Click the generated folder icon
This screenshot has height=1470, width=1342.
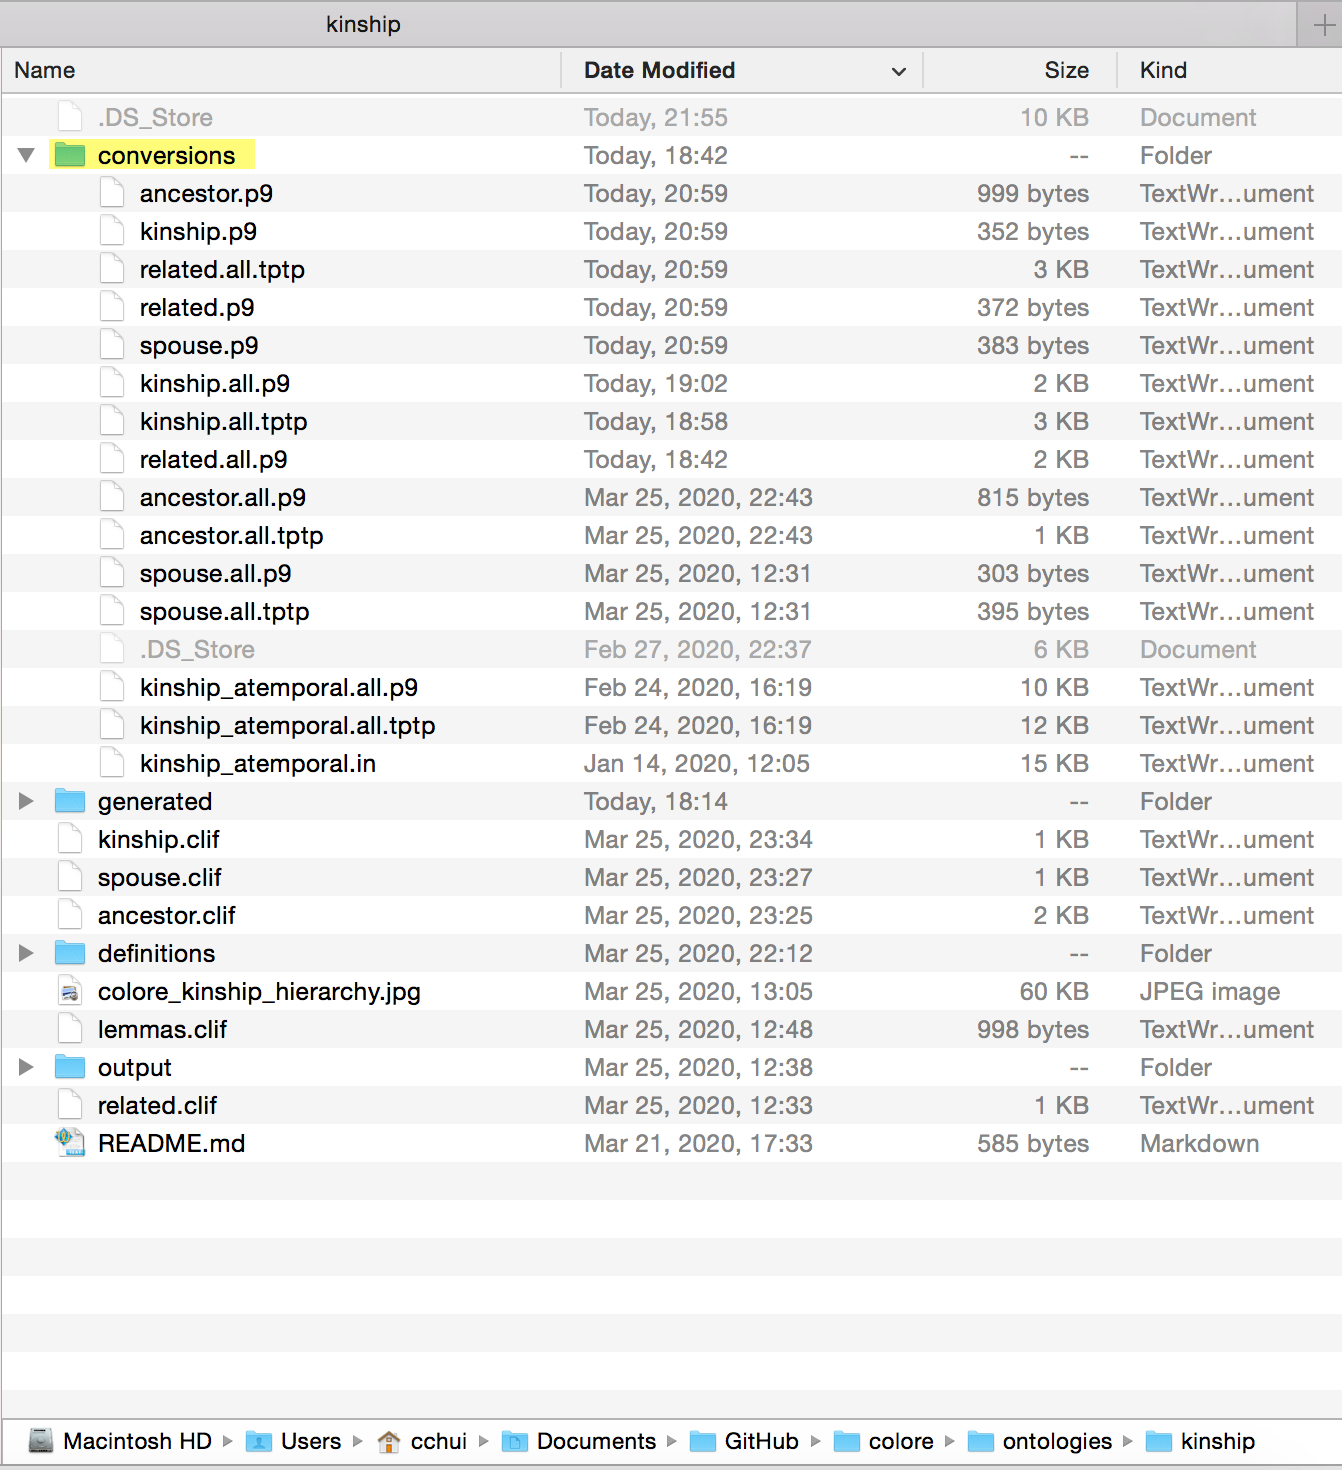(70, 801)
